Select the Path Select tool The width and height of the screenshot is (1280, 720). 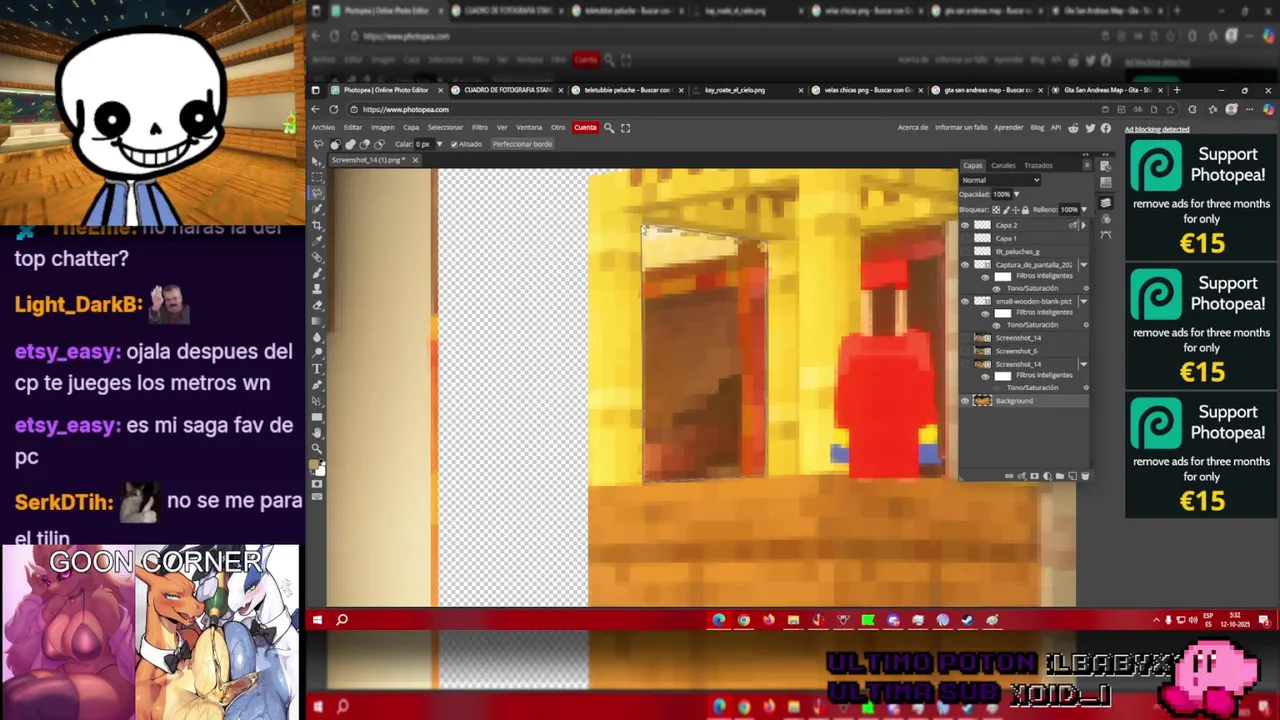(x=318, y=400)
